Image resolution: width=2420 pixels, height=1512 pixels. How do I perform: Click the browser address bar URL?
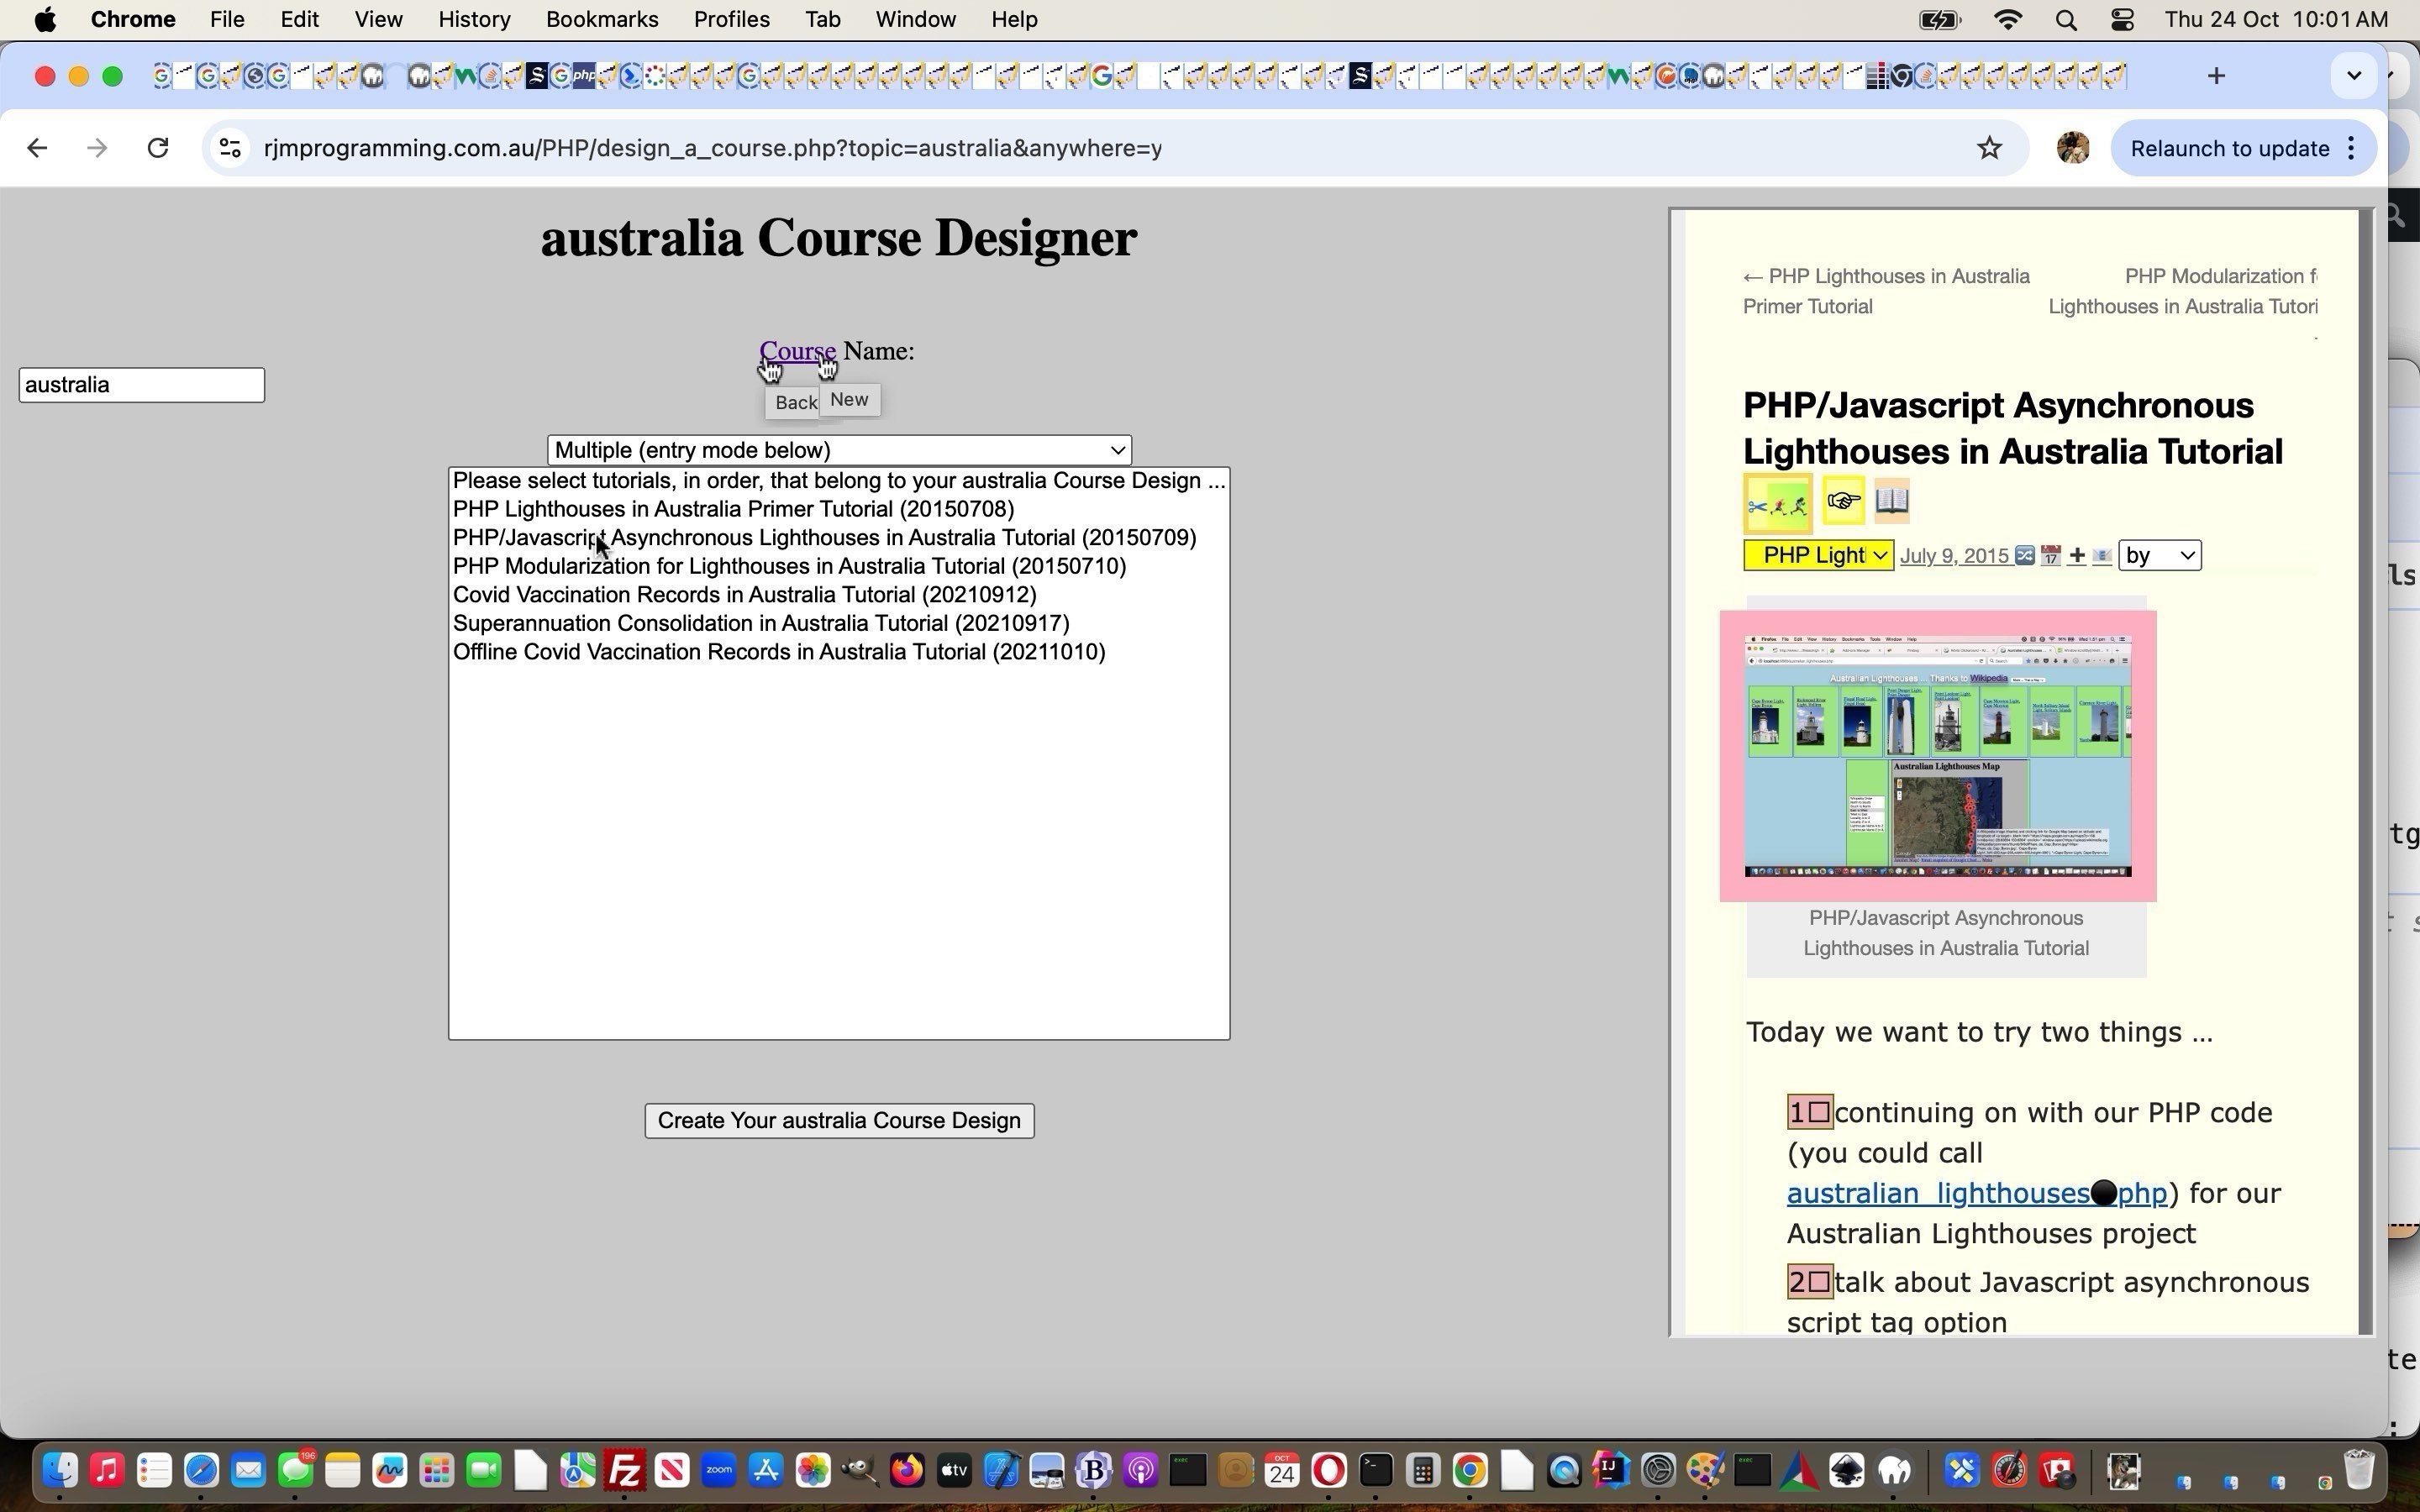point(712,149)
